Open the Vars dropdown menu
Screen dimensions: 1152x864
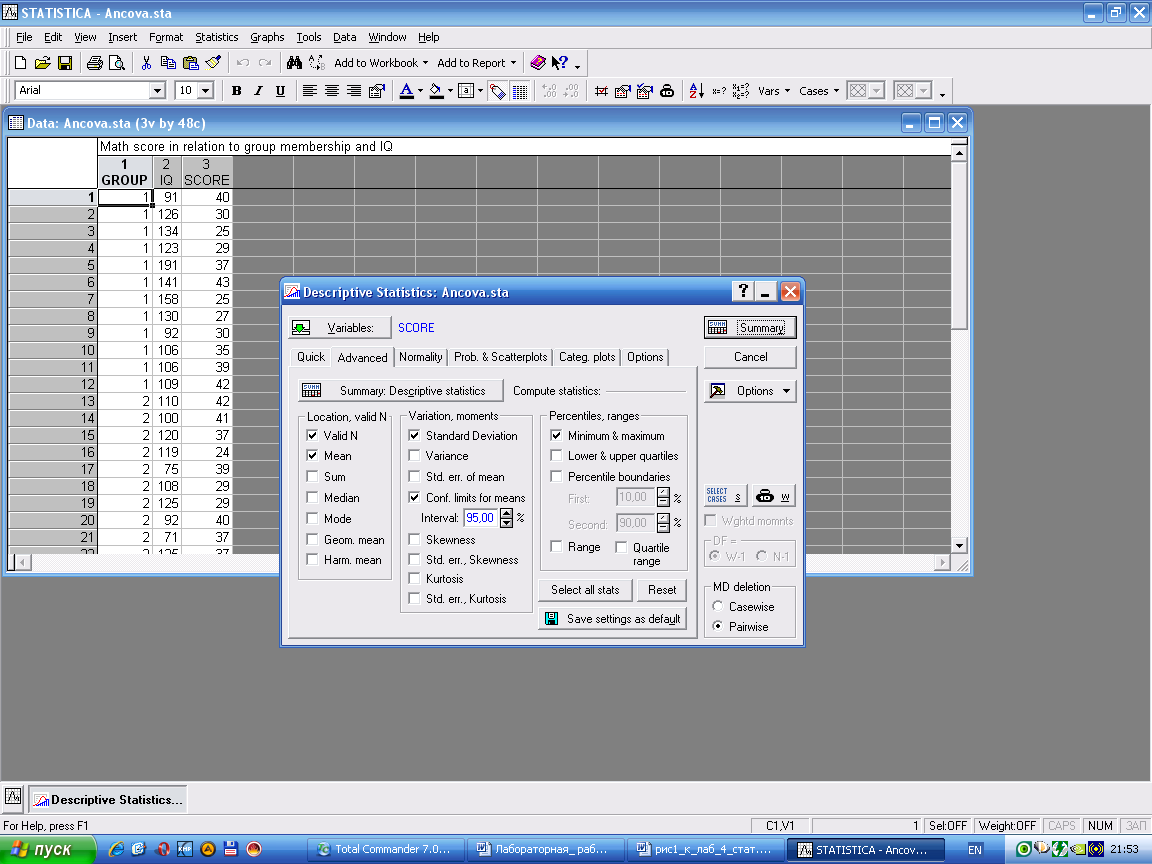774,91
